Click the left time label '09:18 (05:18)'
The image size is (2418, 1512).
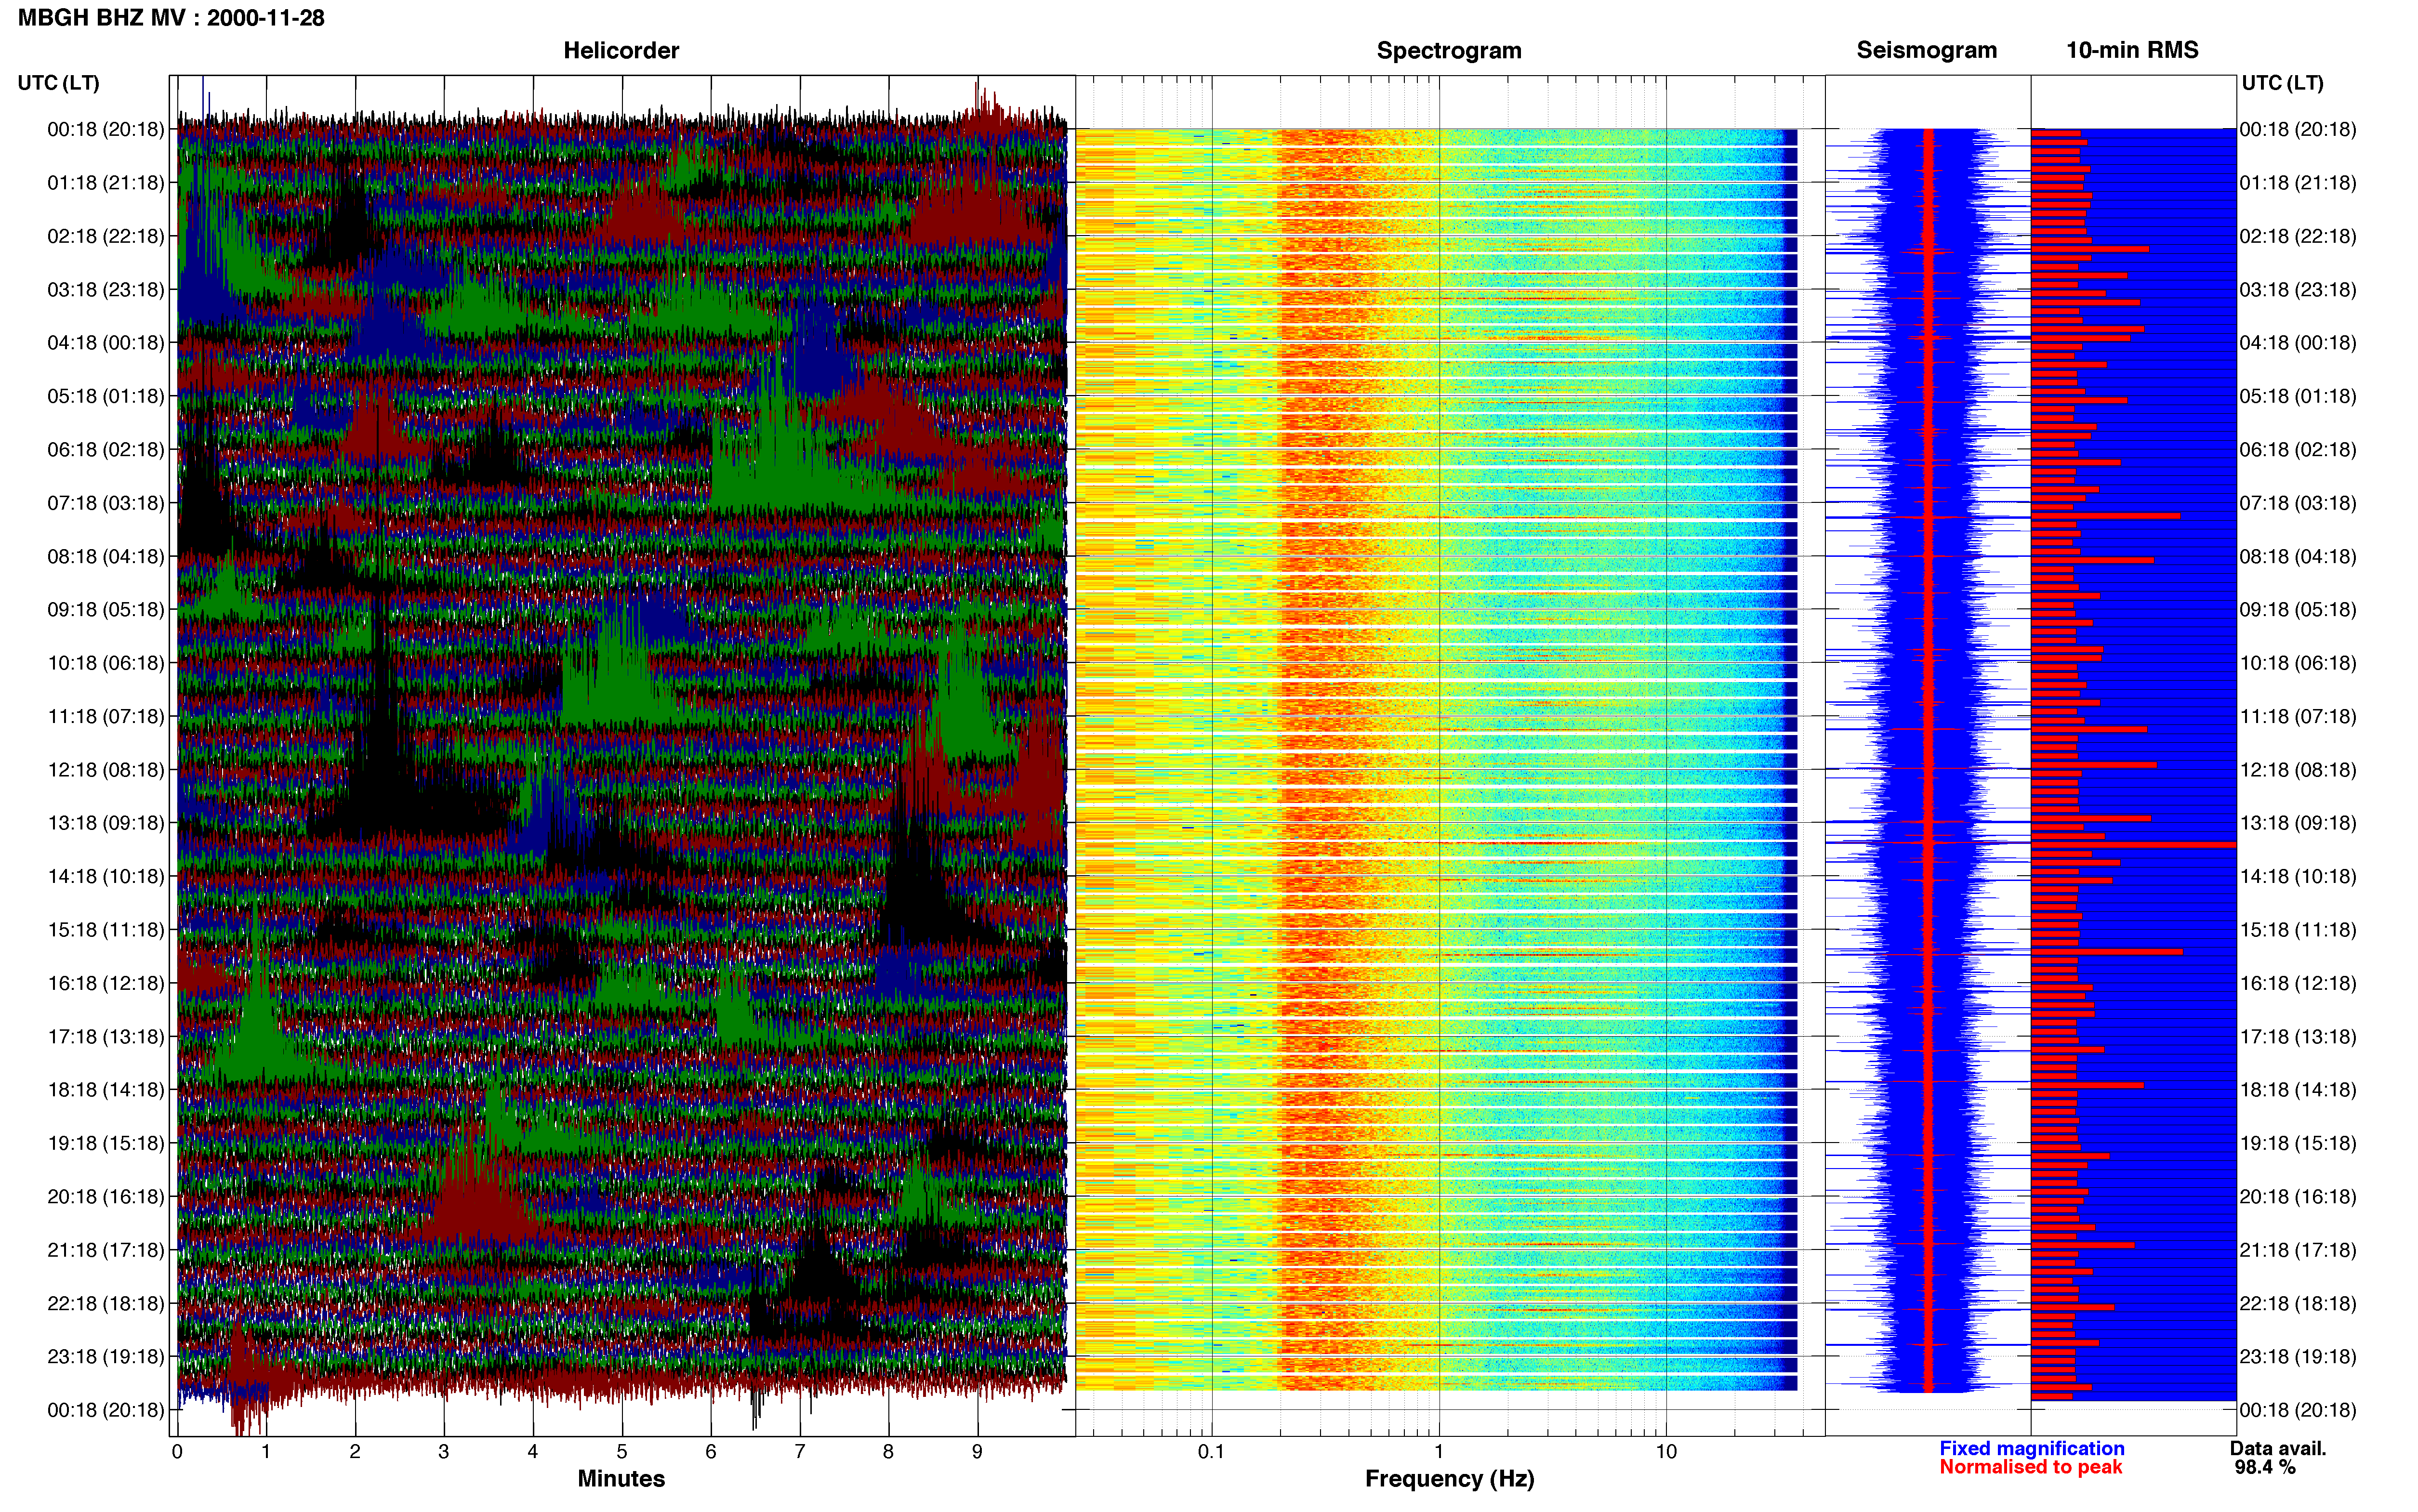coord(106,610)
